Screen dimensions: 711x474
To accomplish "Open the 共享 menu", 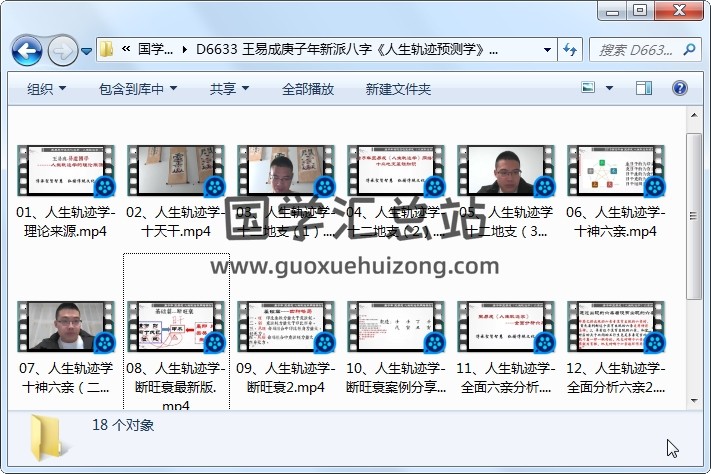I will 229,89.
